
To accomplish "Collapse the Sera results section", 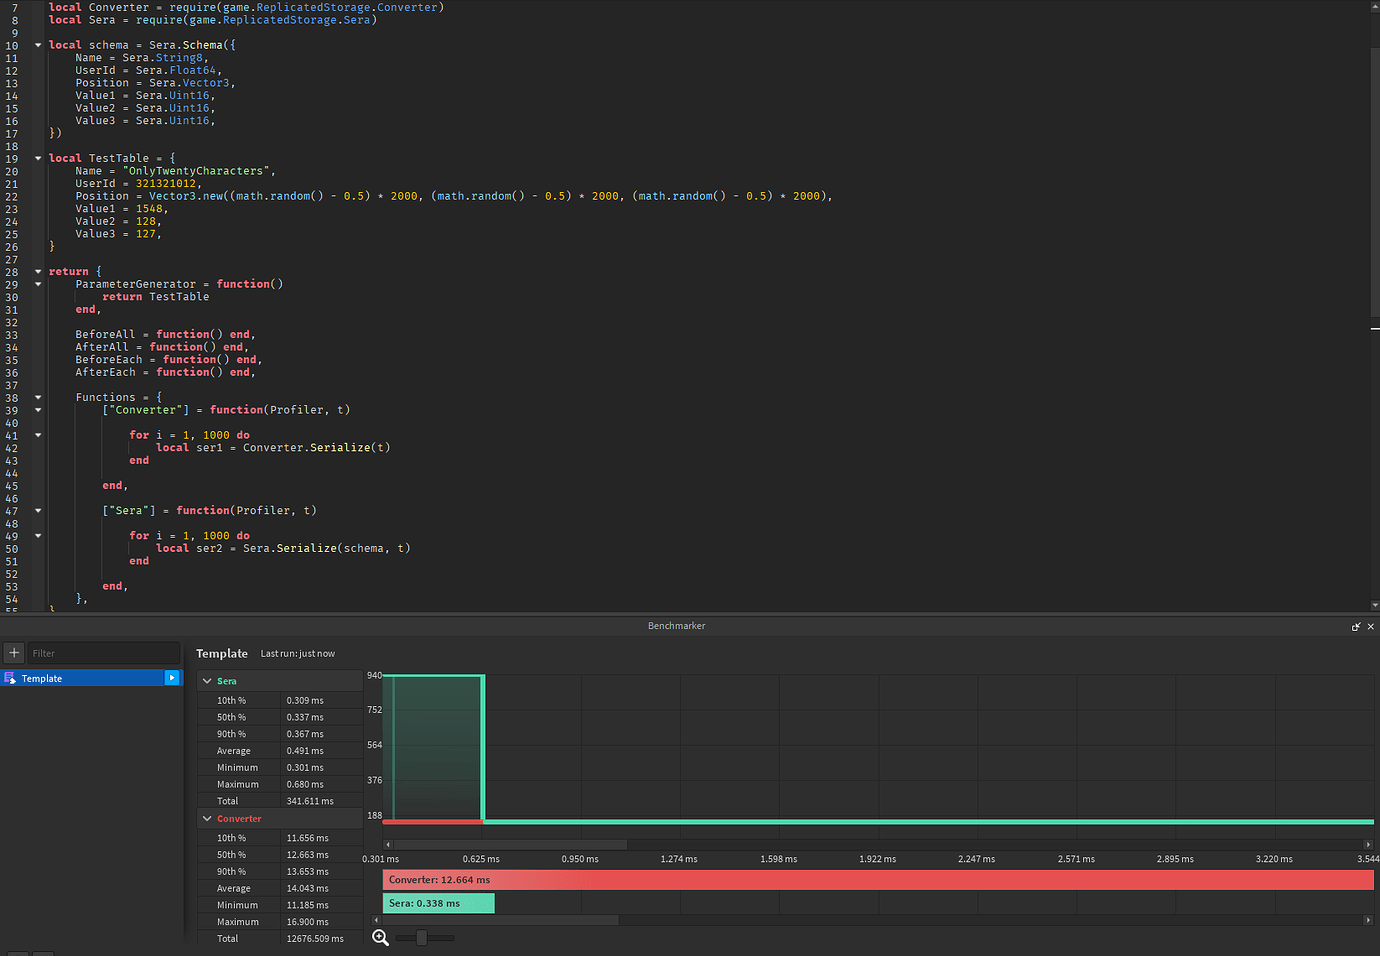I will (207, 680).
